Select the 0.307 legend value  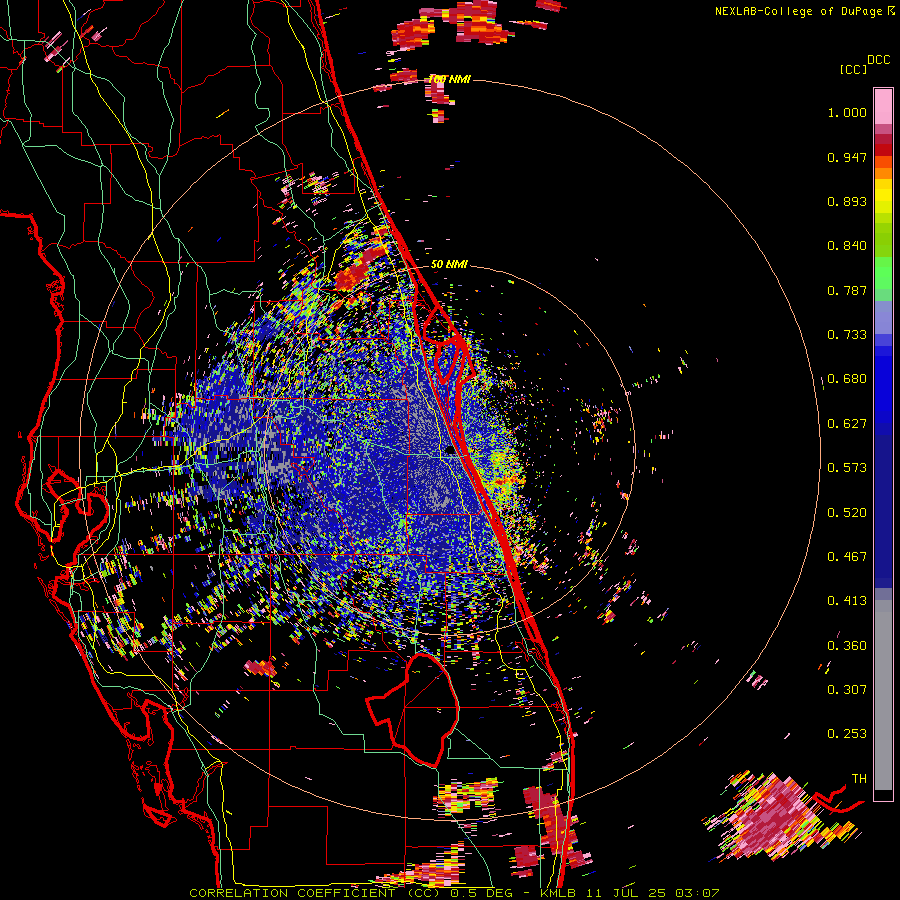pos(847,689)
